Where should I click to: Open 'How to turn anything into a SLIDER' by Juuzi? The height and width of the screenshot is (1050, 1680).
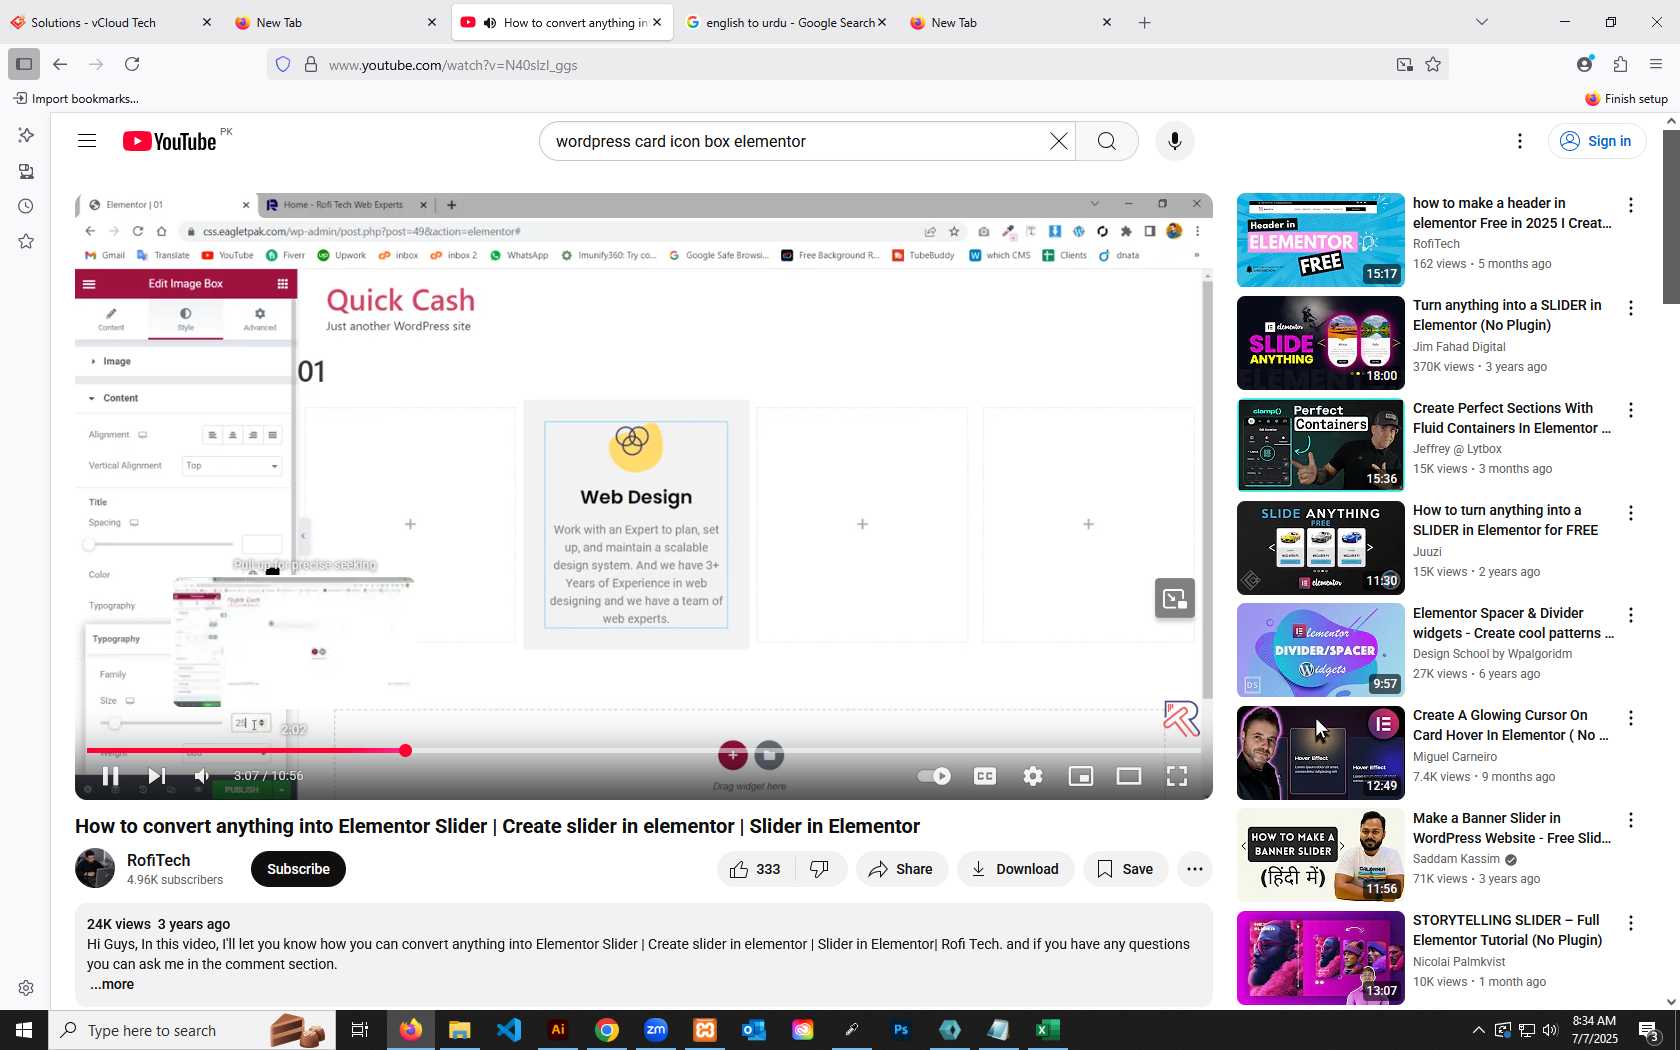pos(1505,520)
